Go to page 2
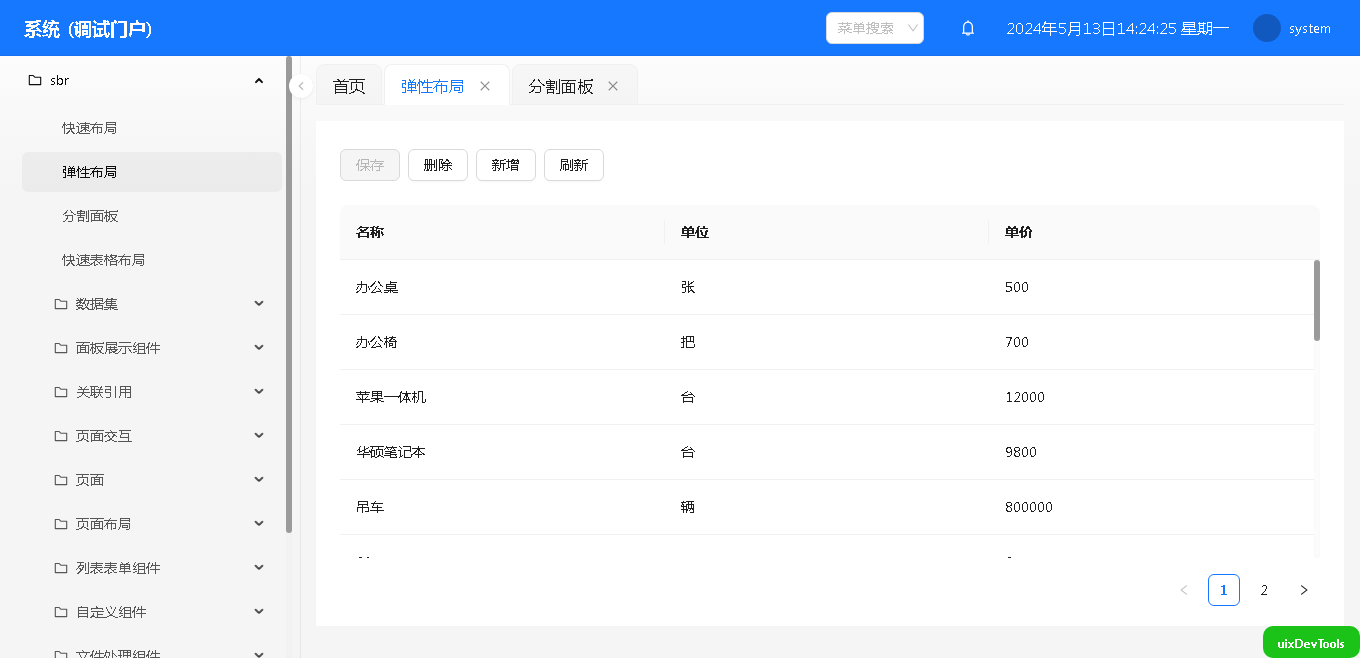This screenshot has width=1360, height=658. (1264, 590)
